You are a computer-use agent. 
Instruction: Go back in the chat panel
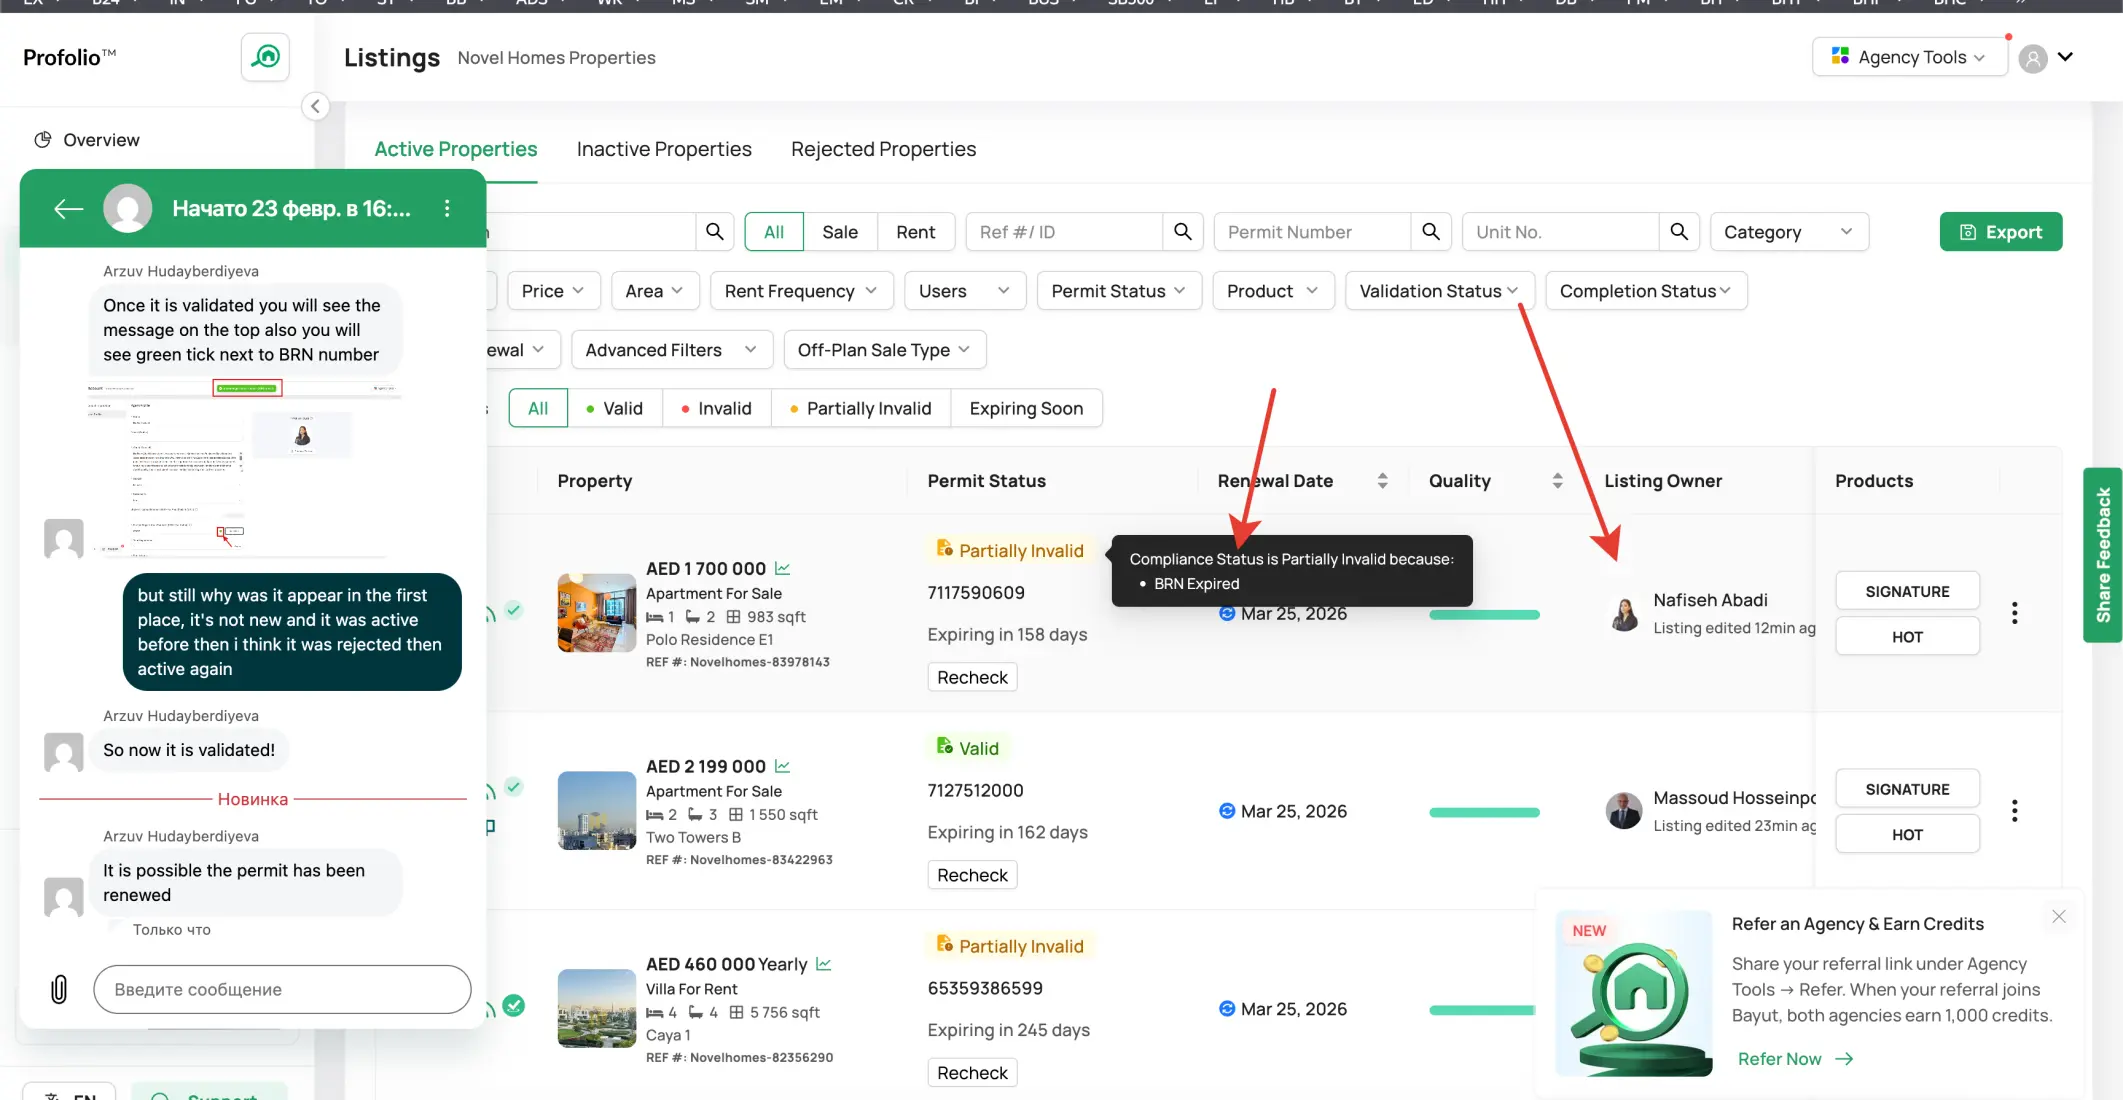[68, 208]
